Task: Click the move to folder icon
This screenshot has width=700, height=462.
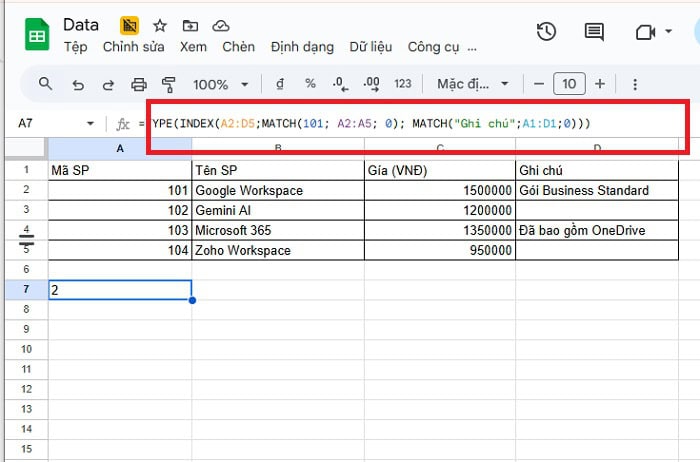Action: click(x=190, y=25)
